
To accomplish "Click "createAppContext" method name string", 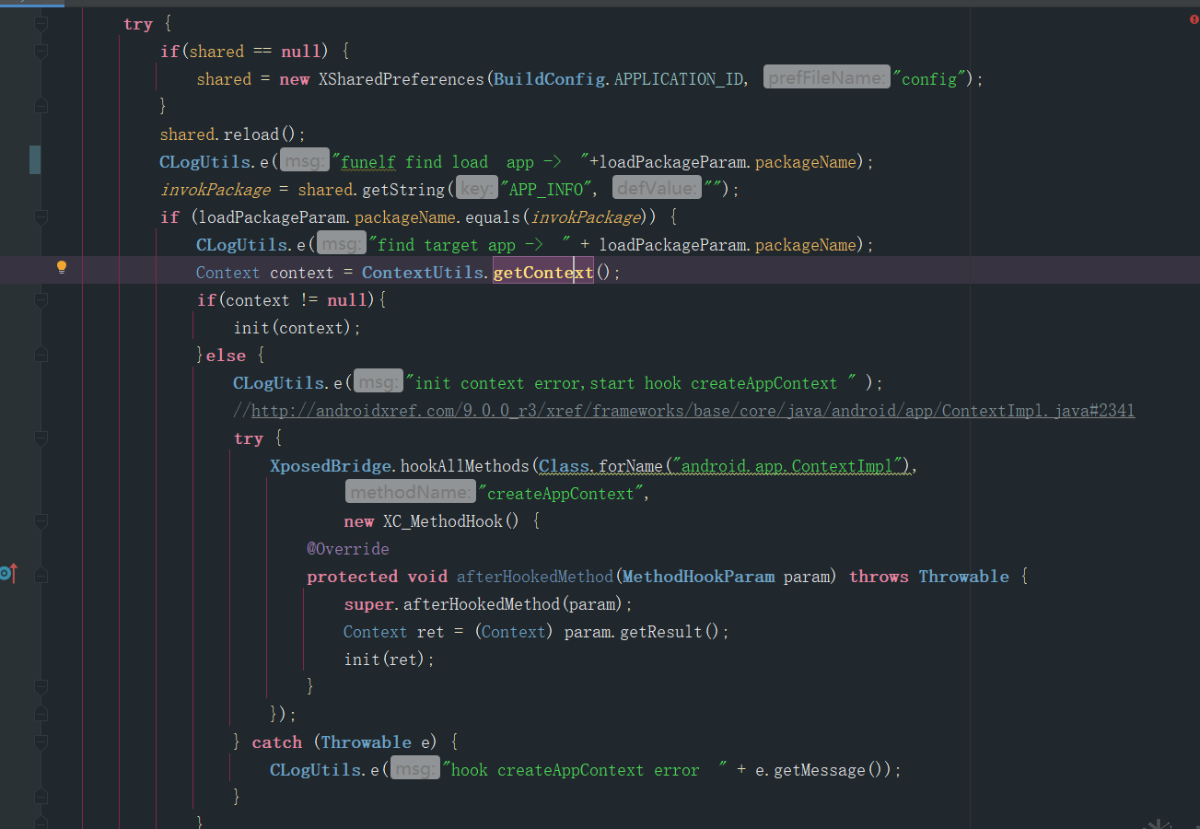I will [x=562, y=494].
